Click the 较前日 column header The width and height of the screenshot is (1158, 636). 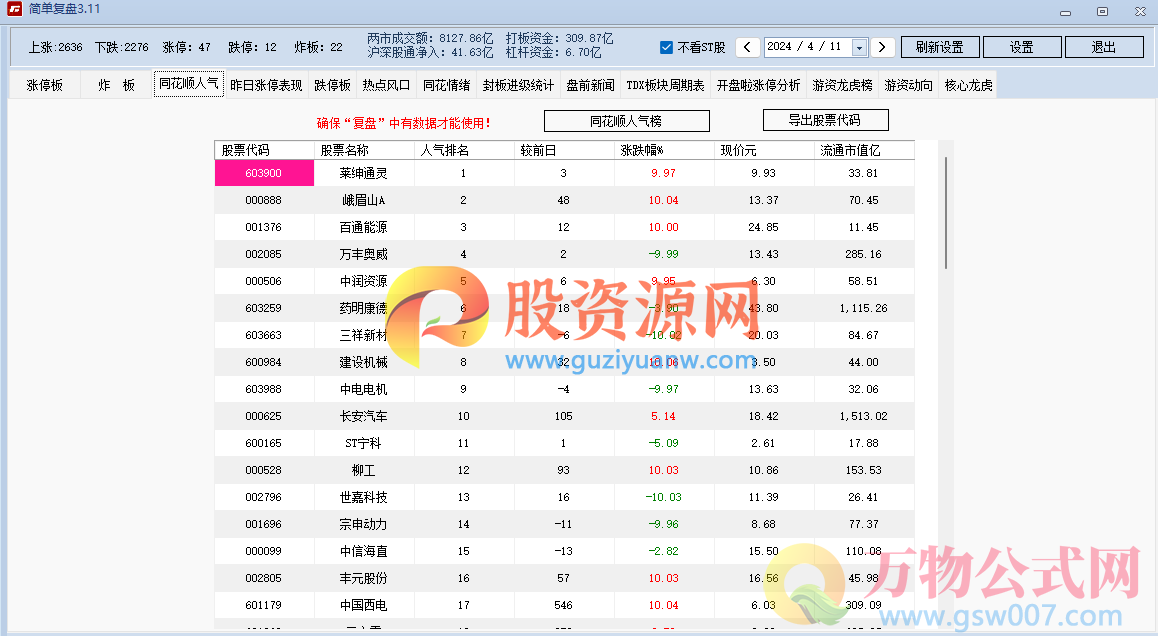(x=564, y=150)
